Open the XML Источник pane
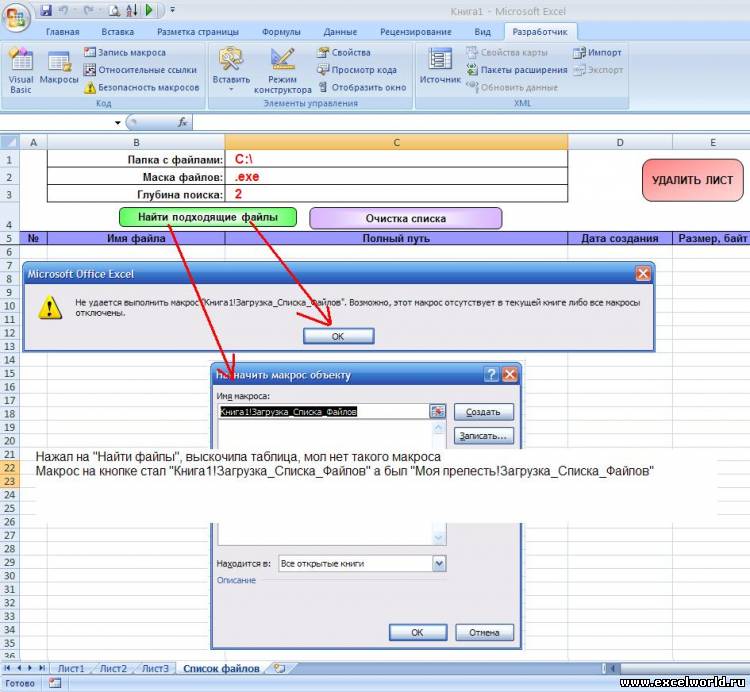The image size is (750, 692). click(x=440, y=66)
